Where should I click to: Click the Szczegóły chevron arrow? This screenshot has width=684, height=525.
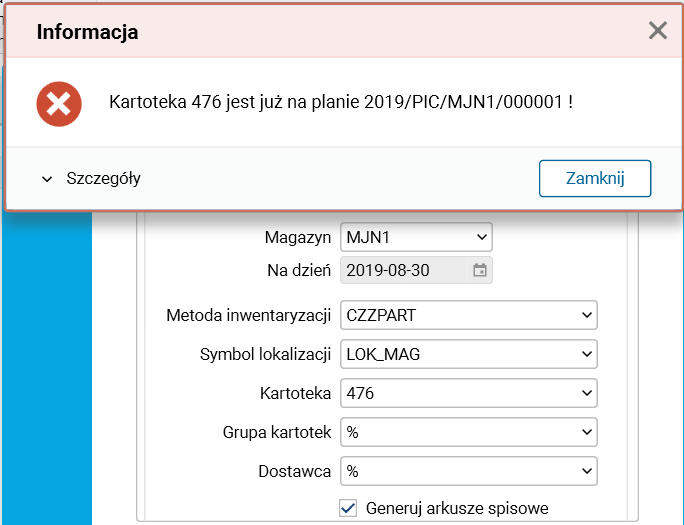coord(46,179)
